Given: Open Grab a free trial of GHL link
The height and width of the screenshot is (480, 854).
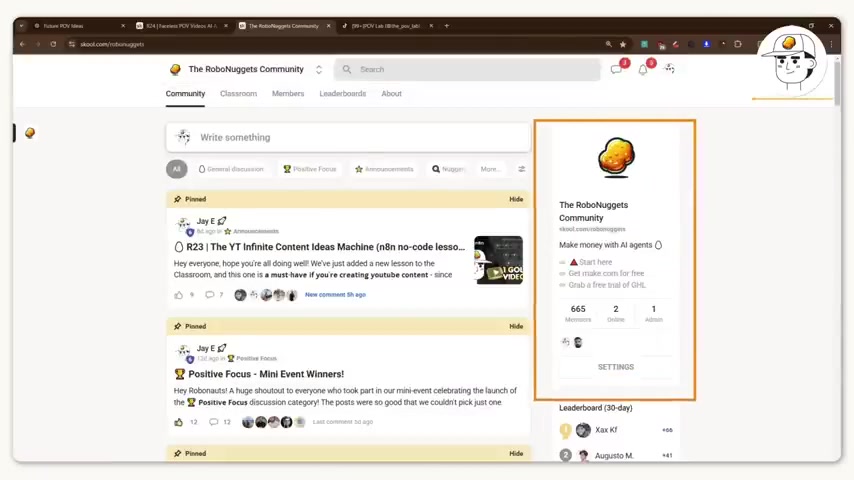Looking at the screenshot, I should click(x=607, y=285).
